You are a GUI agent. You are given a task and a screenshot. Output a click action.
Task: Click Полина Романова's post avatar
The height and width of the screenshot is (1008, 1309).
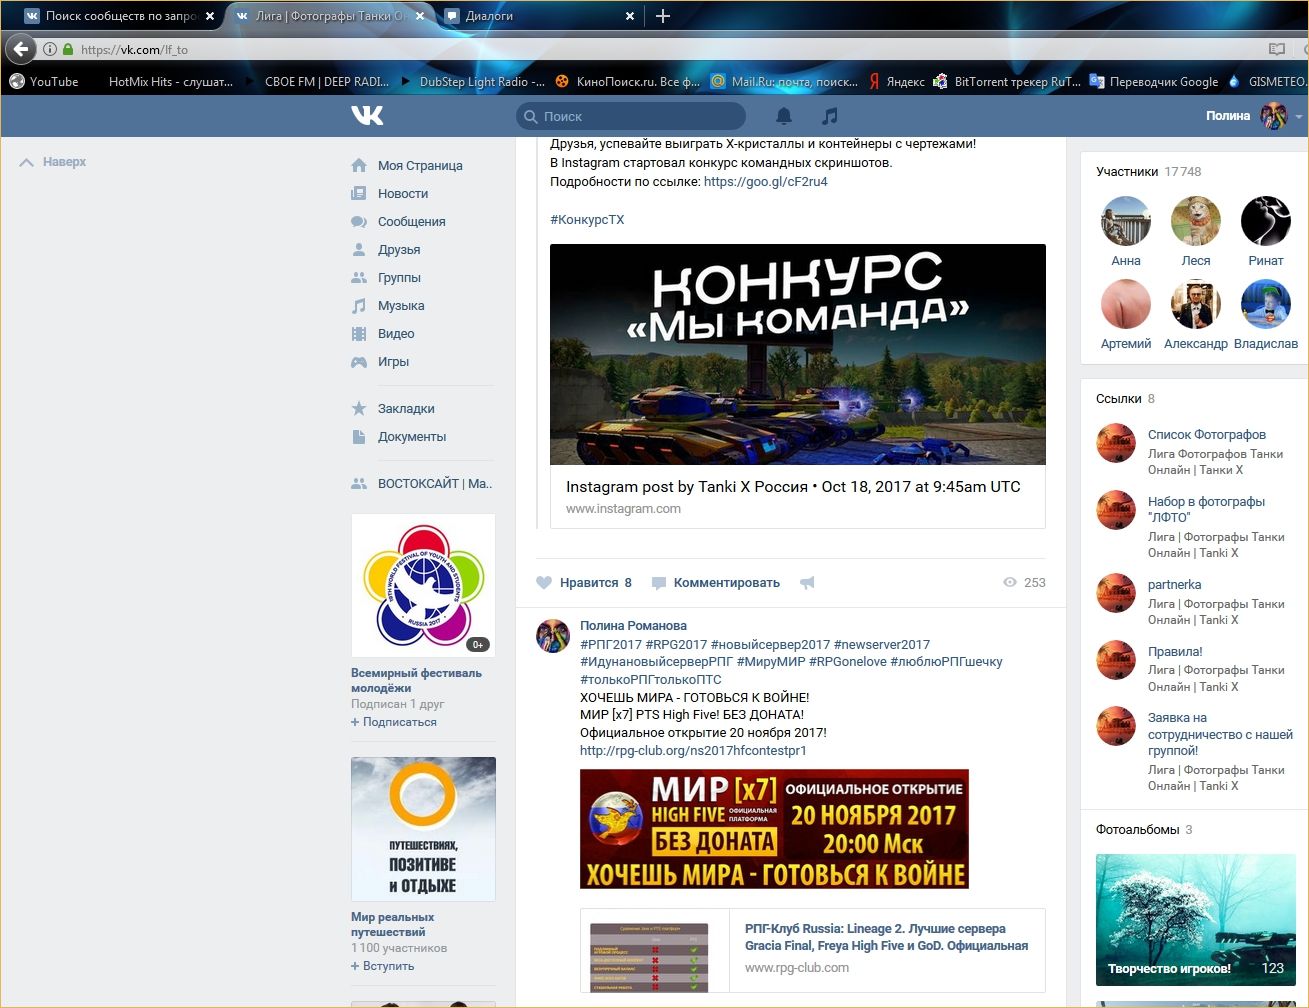point(553,635)
